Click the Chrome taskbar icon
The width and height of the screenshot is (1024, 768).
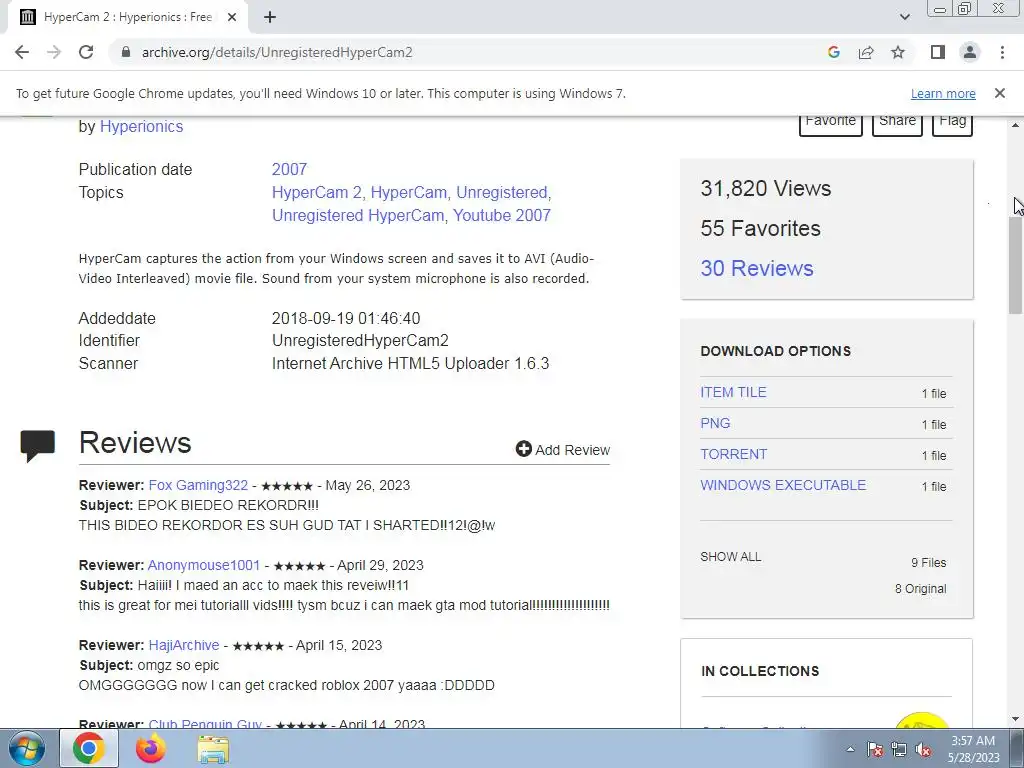pyautogui.click(x=89, y=748)
